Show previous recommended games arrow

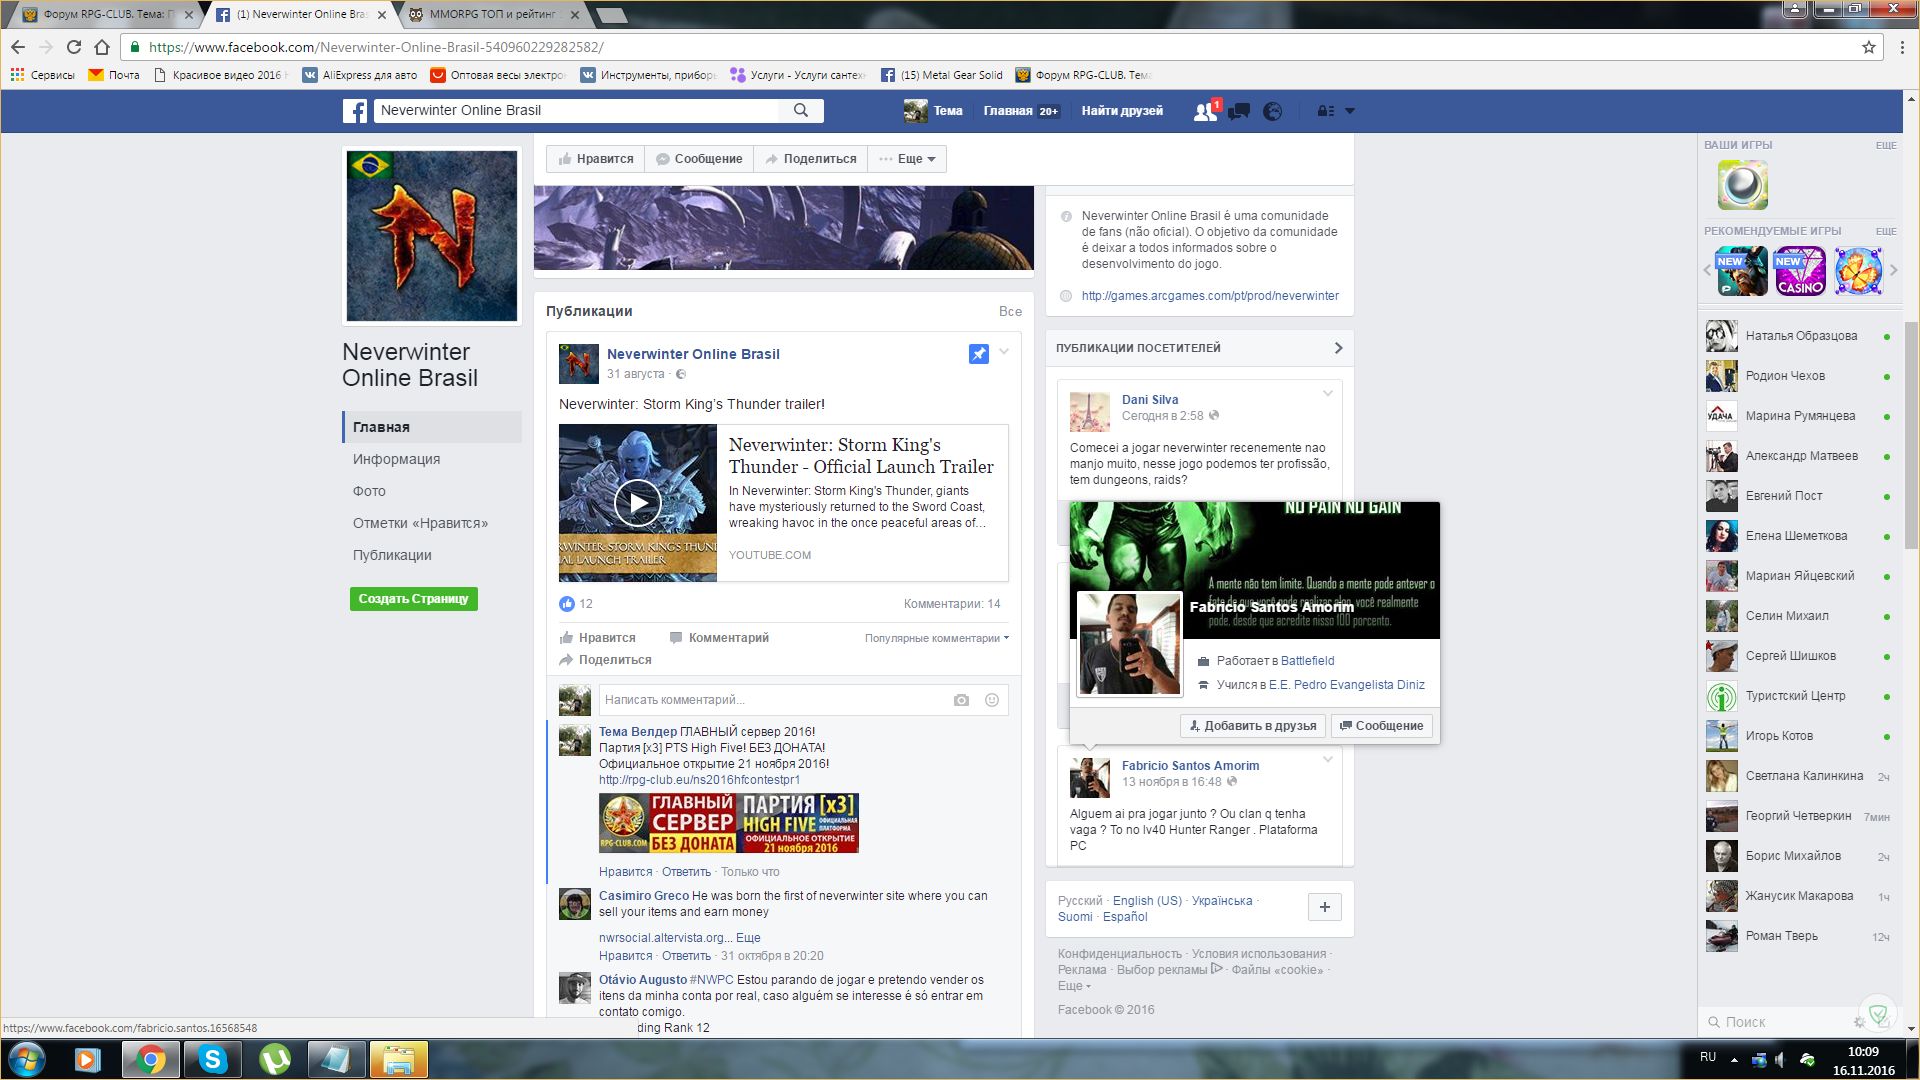pos(1707,271)
